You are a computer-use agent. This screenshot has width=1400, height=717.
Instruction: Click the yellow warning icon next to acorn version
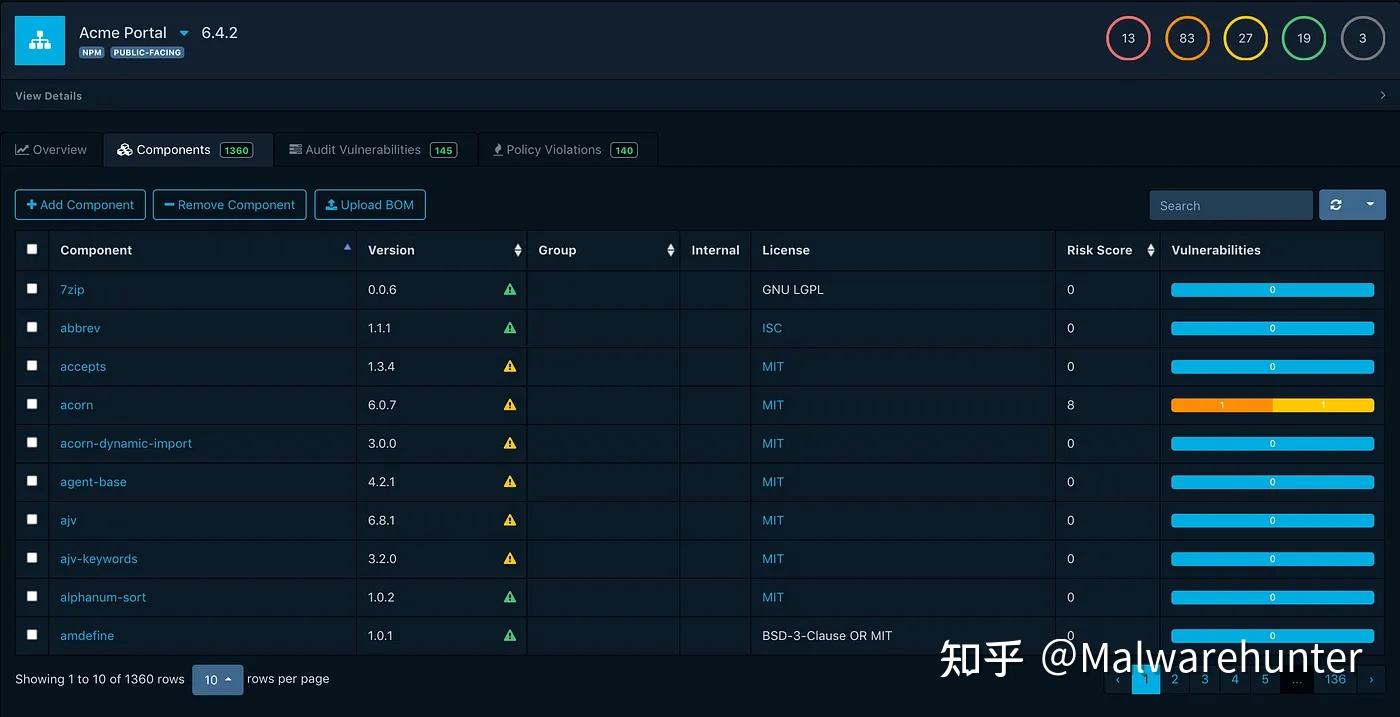[510, 405]
